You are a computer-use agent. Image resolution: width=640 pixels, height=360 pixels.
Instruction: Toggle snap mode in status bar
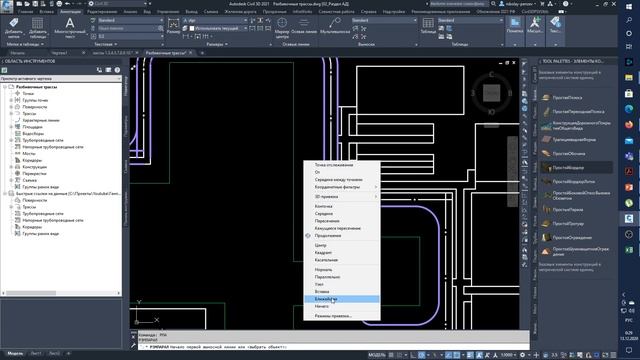coord(400,355)
